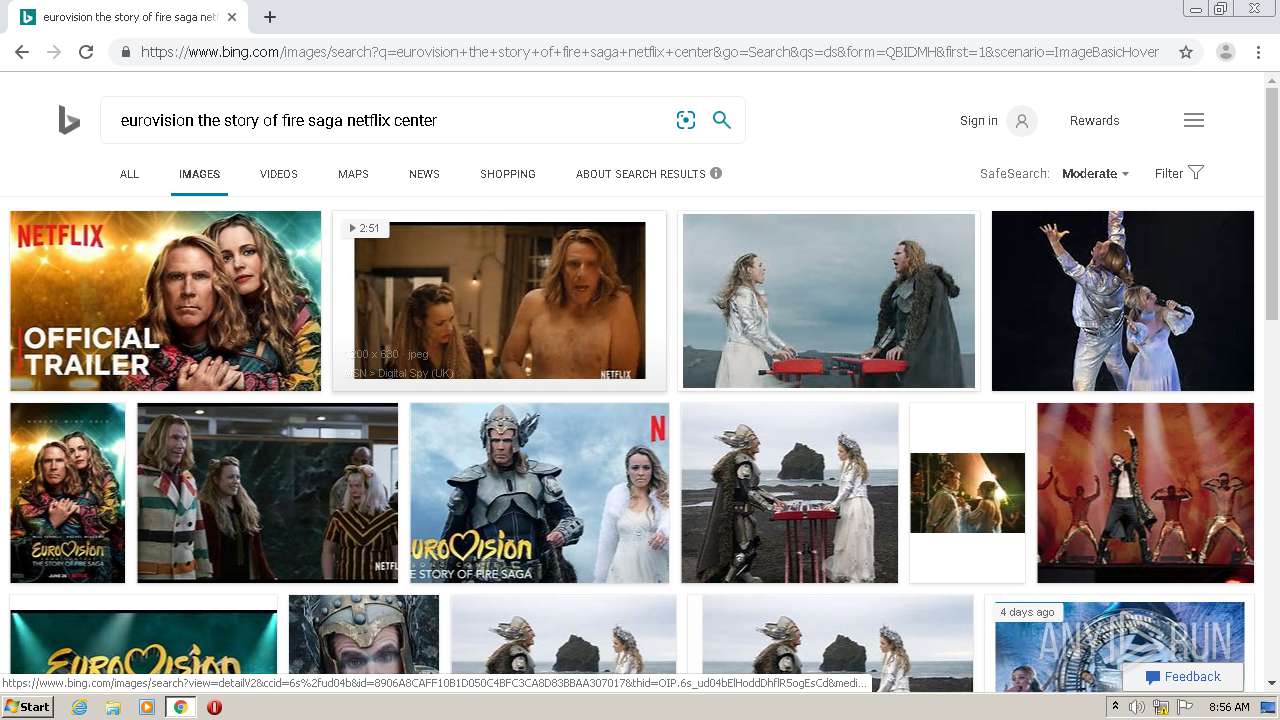Click the taskbar clock 8:56 AM

click(1229, 707)
